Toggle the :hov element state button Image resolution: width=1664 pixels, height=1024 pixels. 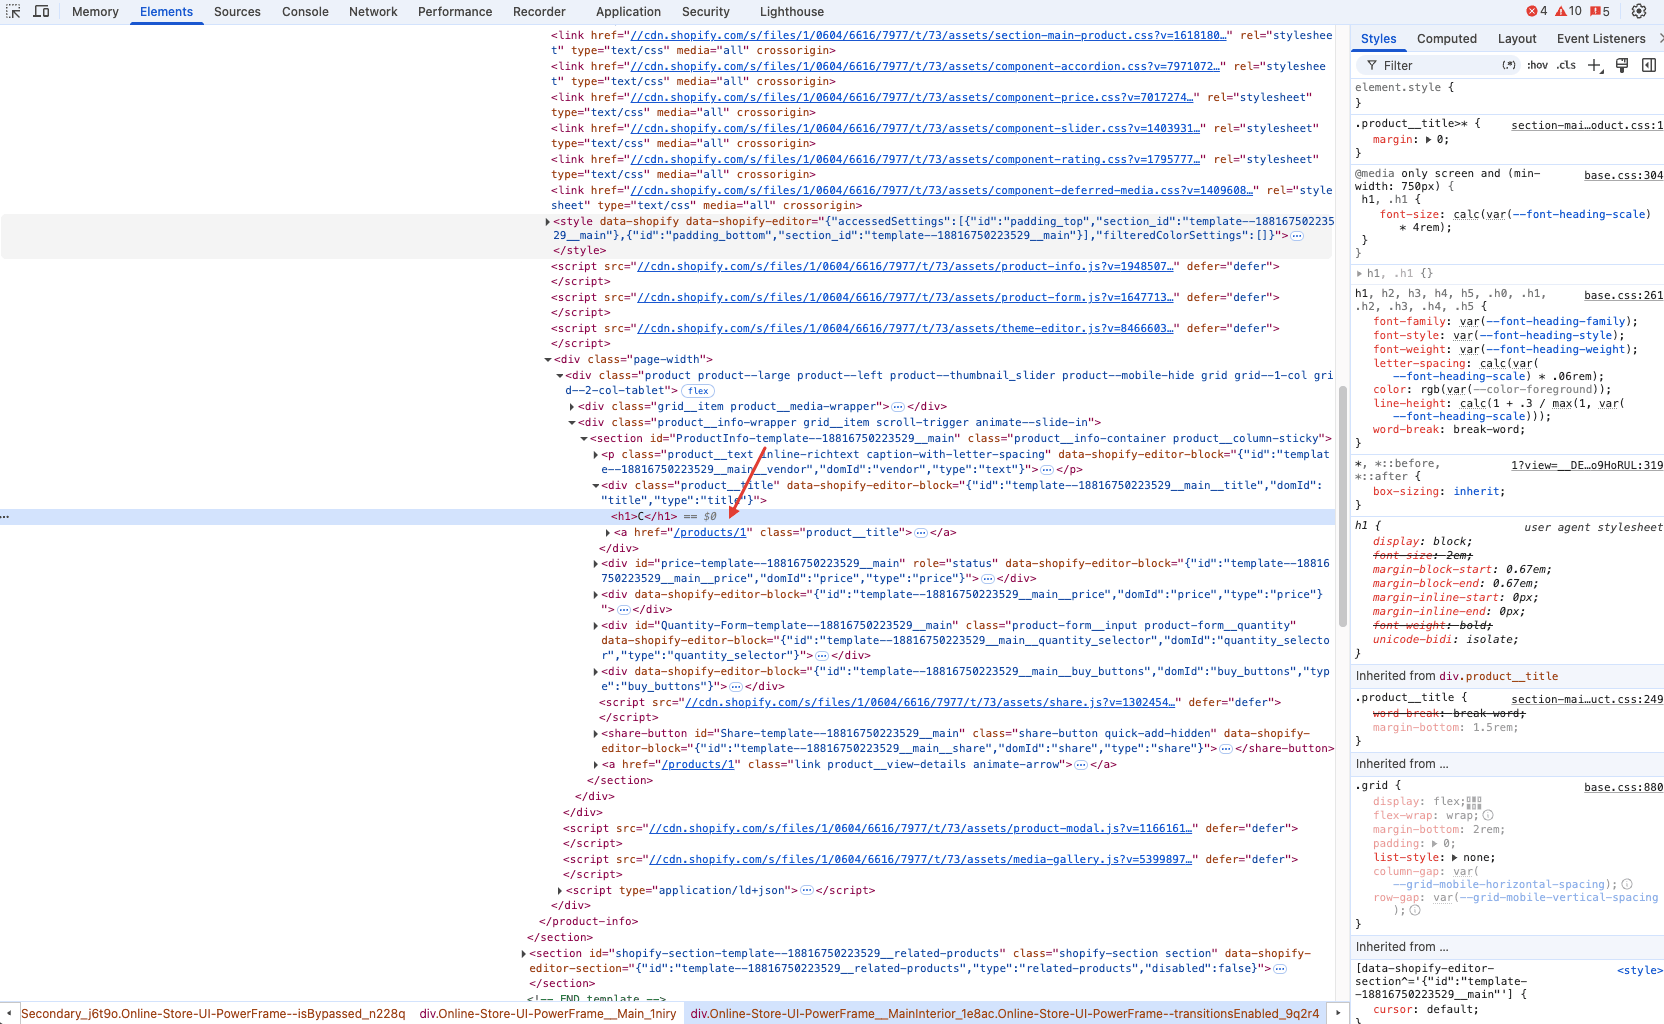tap(1537, 65)
